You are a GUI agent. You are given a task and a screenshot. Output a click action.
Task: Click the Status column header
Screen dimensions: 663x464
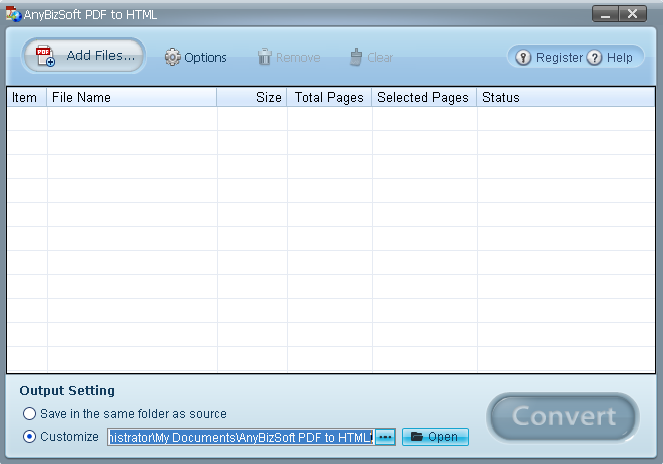pos(566,97)
